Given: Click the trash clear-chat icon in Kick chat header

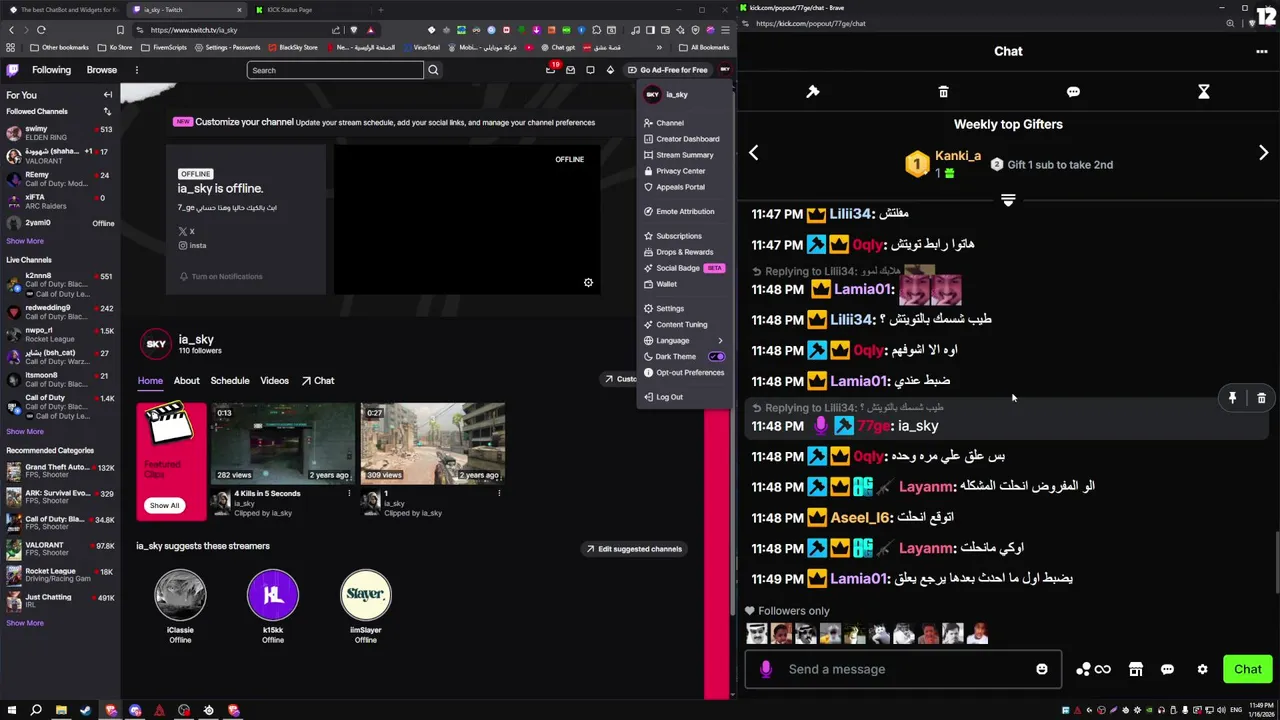Looking at the screenshot, I should pyautogui.click(x=943, y=92).
